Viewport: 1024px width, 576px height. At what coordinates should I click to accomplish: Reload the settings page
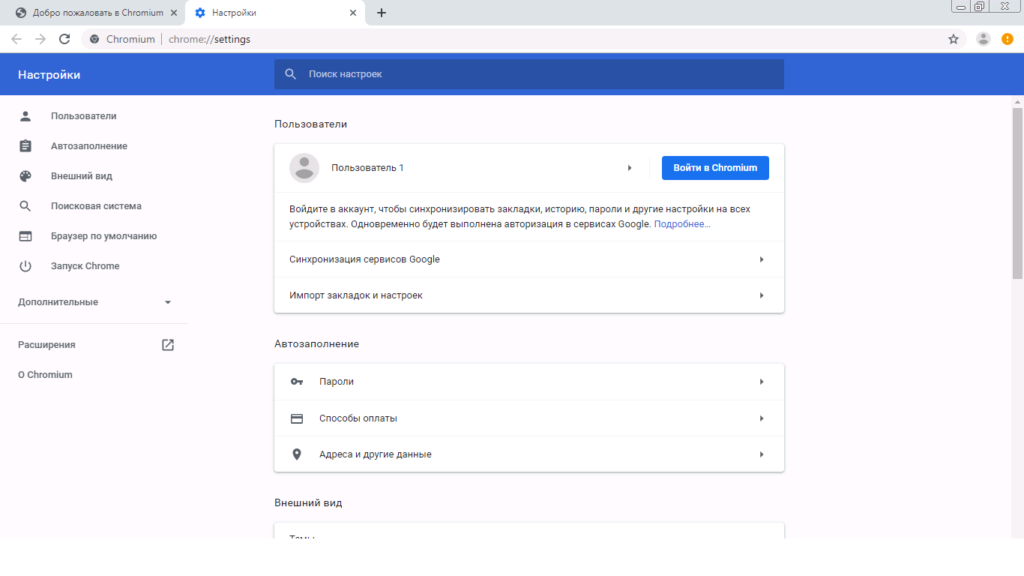pyautogui.click(x=64, y=39)
